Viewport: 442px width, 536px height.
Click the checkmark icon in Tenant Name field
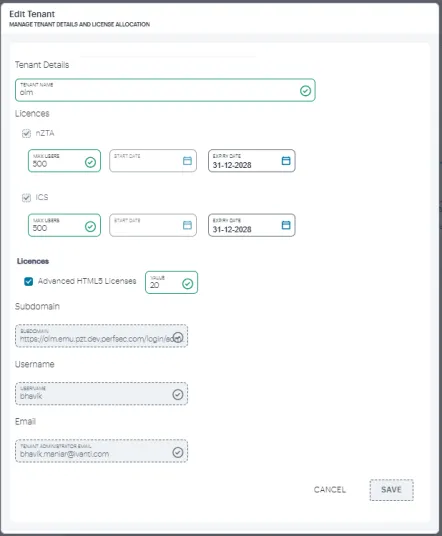tap(305, 91)
